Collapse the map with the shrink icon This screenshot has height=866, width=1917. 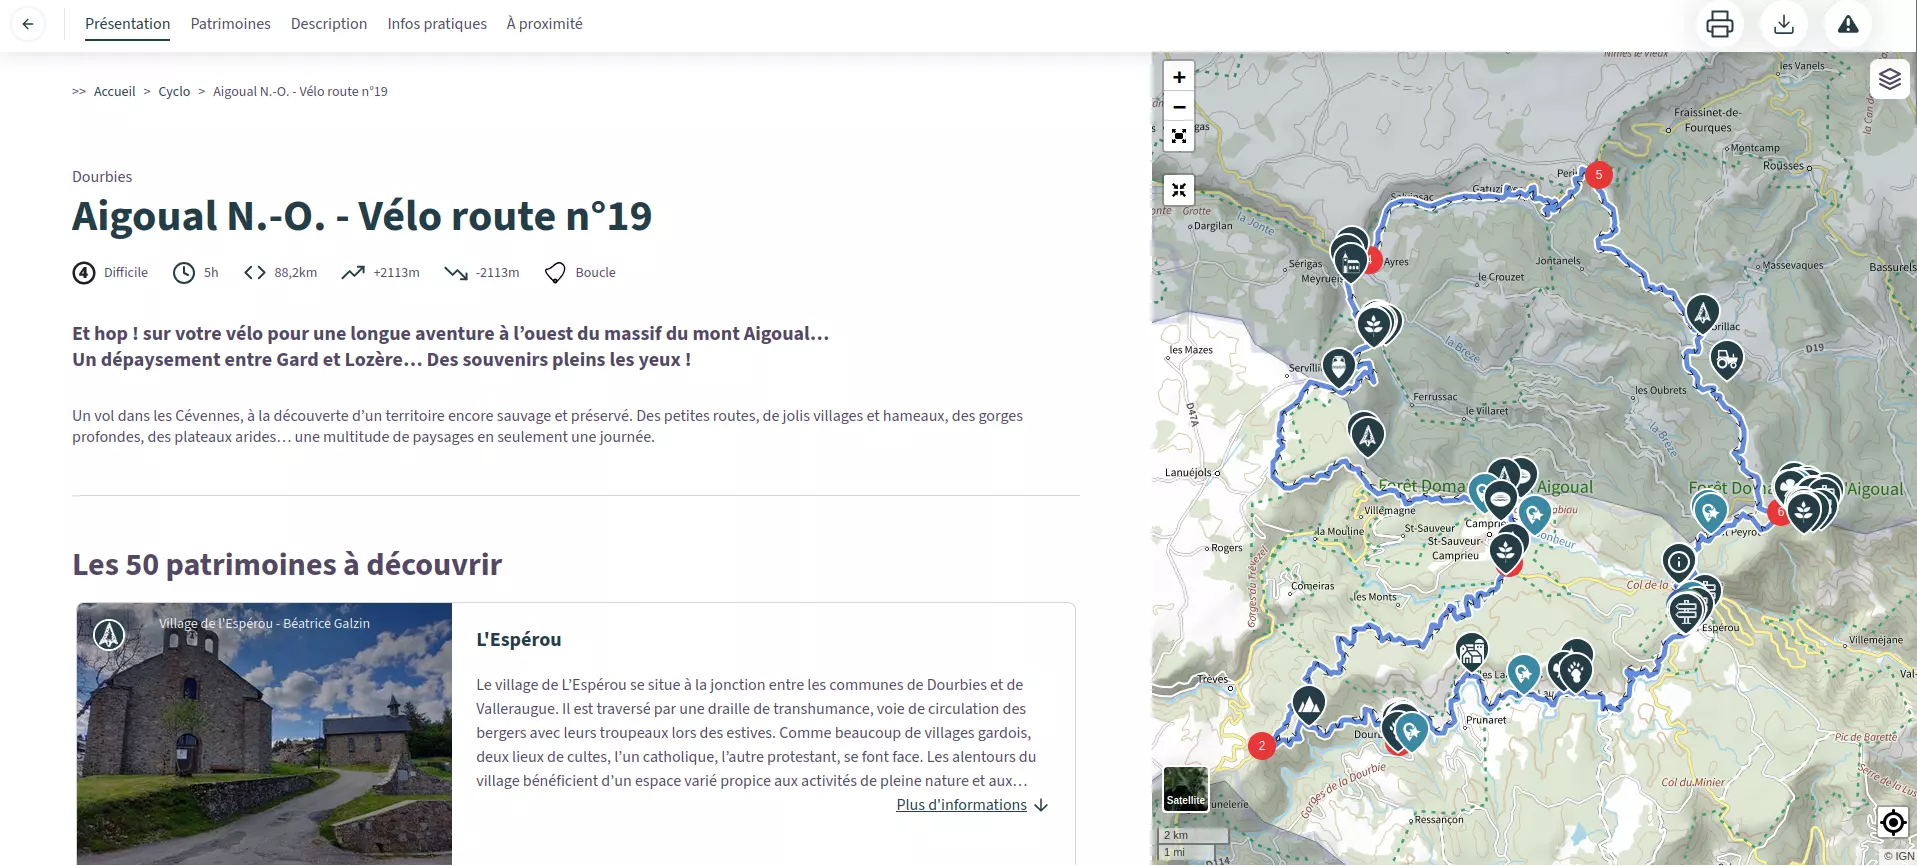[x=1179, y=190]
